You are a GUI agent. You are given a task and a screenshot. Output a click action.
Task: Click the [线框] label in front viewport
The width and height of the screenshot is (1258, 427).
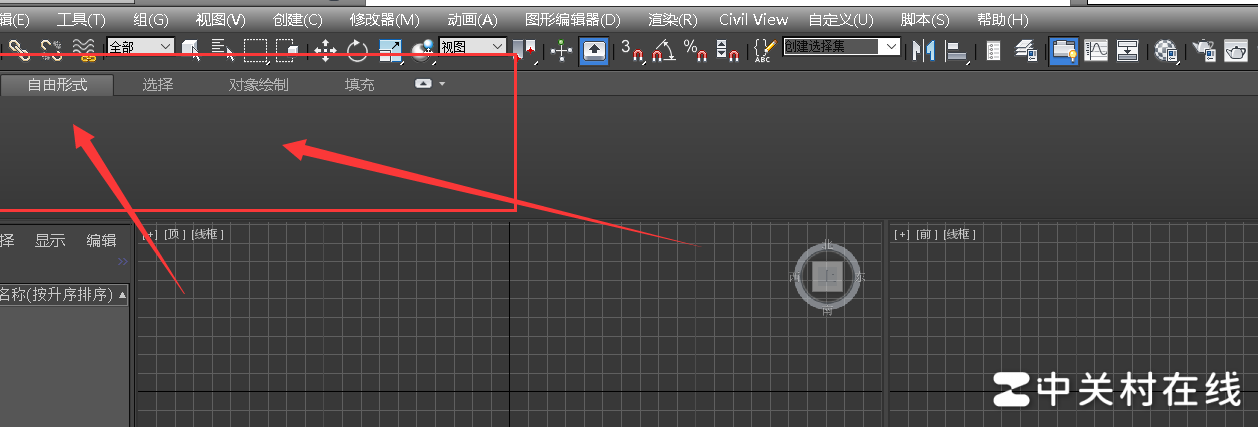[x=960, y=234]
